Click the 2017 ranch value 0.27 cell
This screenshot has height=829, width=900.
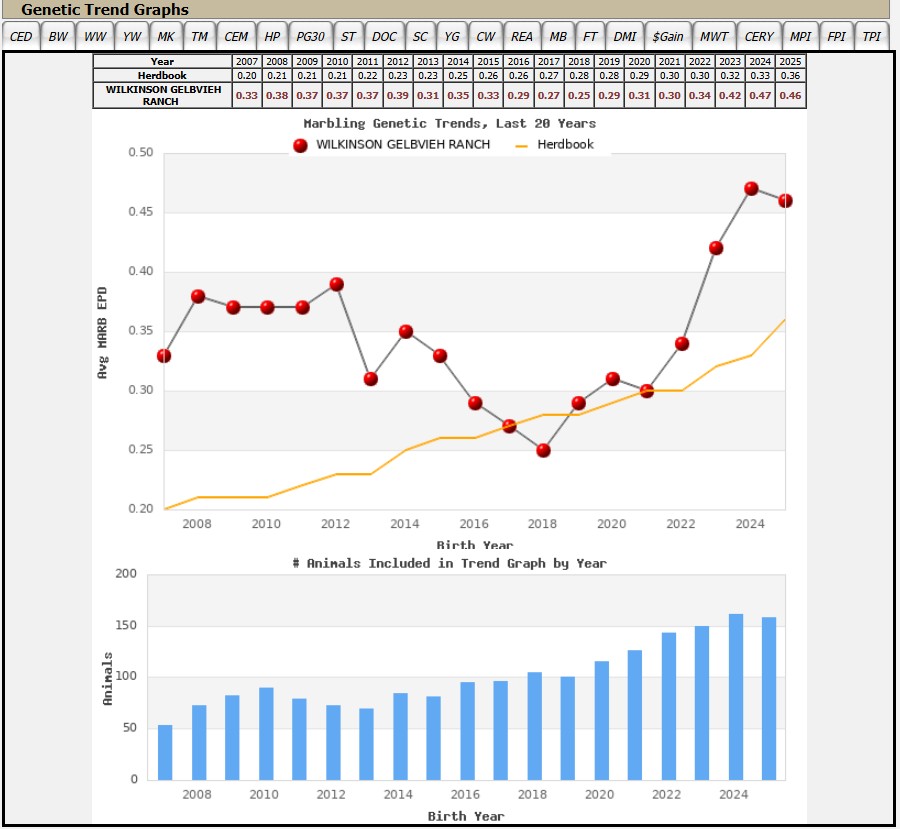[549, 95]
